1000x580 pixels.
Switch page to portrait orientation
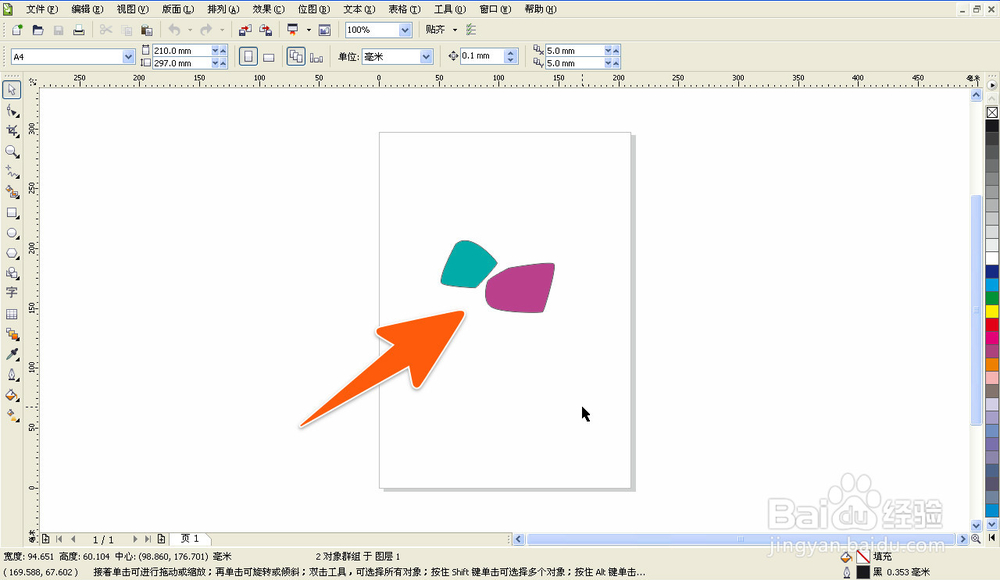248,57
